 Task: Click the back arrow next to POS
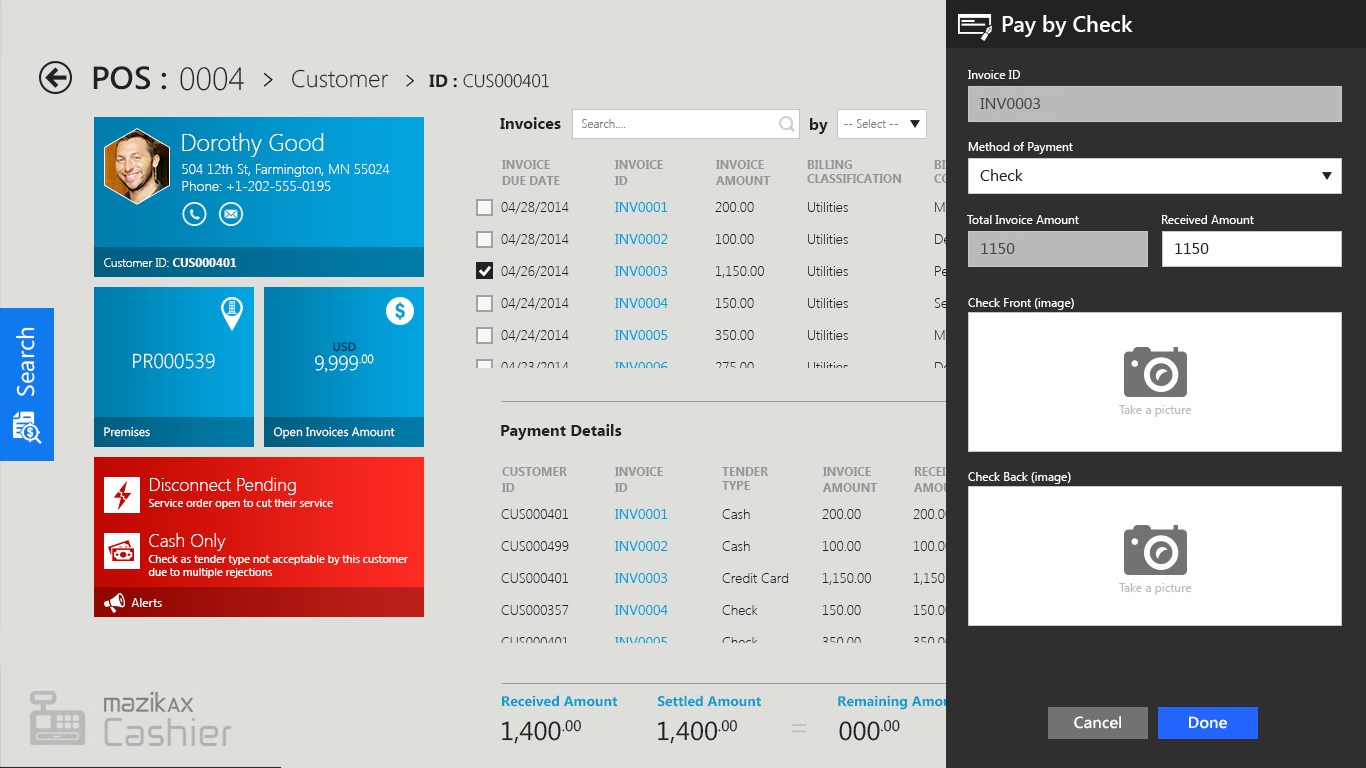click(55, 78)
